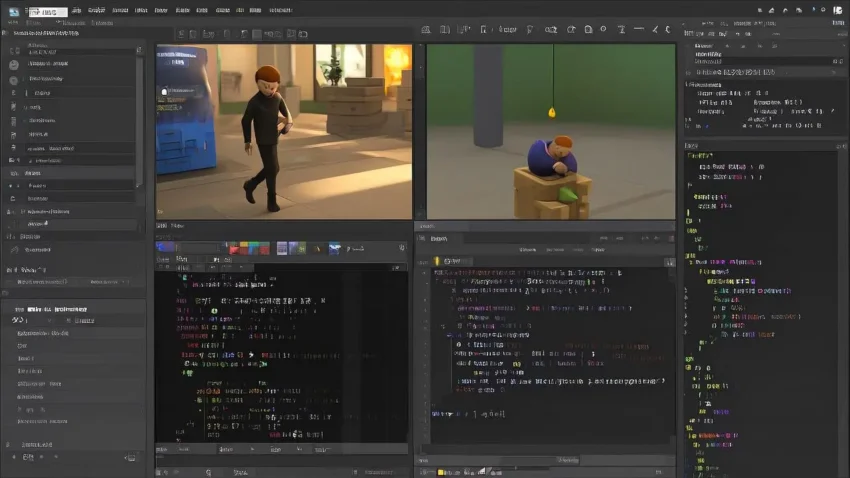The width and height of the screenshot is (850, 478).
Task: Click the monitor-shaped icon starting the right viewport toolbar
Action: coord(426,30)
